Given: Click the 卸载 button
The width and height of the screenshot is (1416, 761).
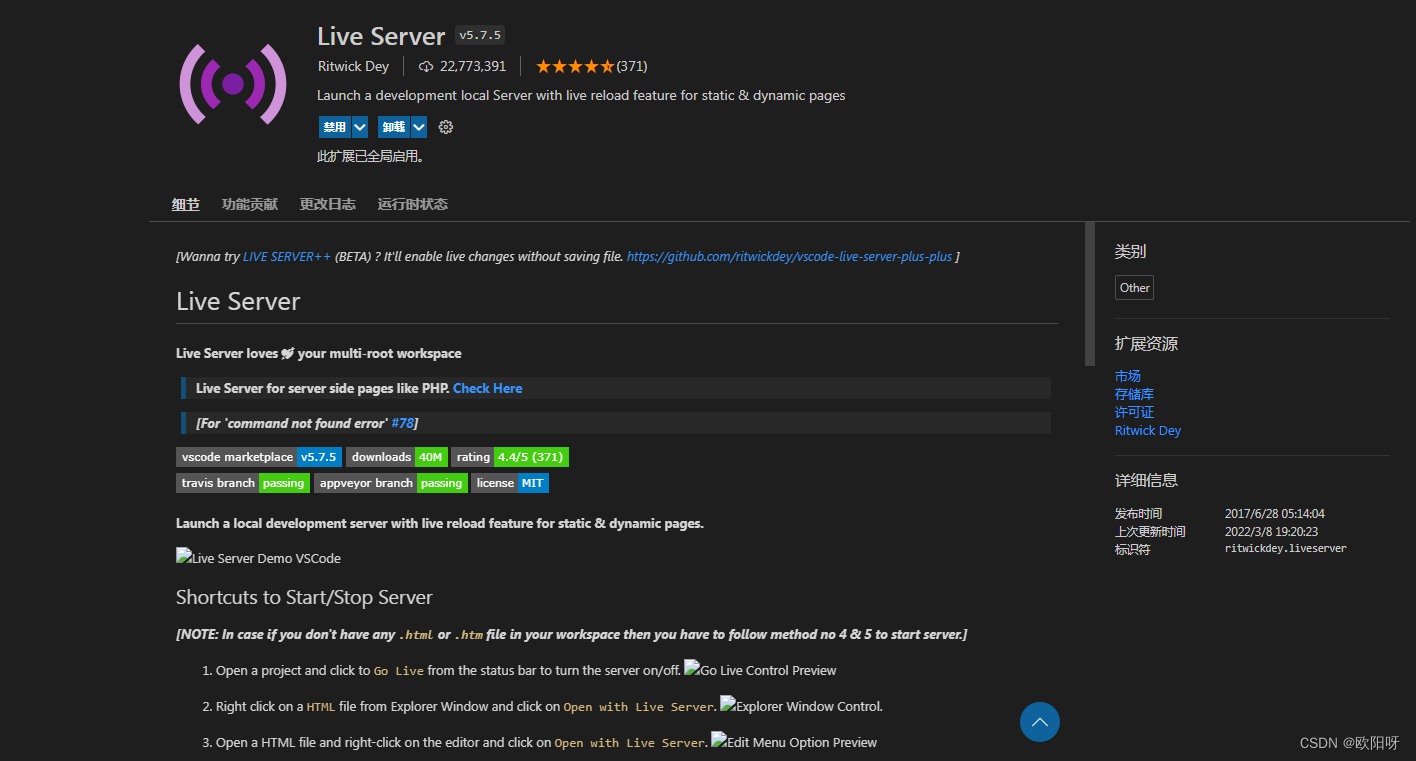Looking at the screenshot, I should click(394, 127).
